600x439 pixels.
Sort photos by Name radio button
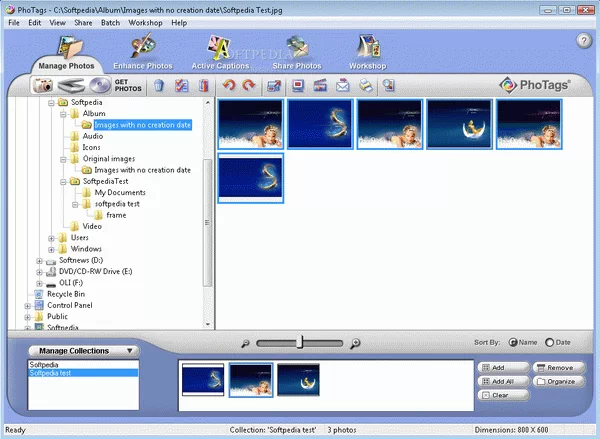[x=515, y=342]
